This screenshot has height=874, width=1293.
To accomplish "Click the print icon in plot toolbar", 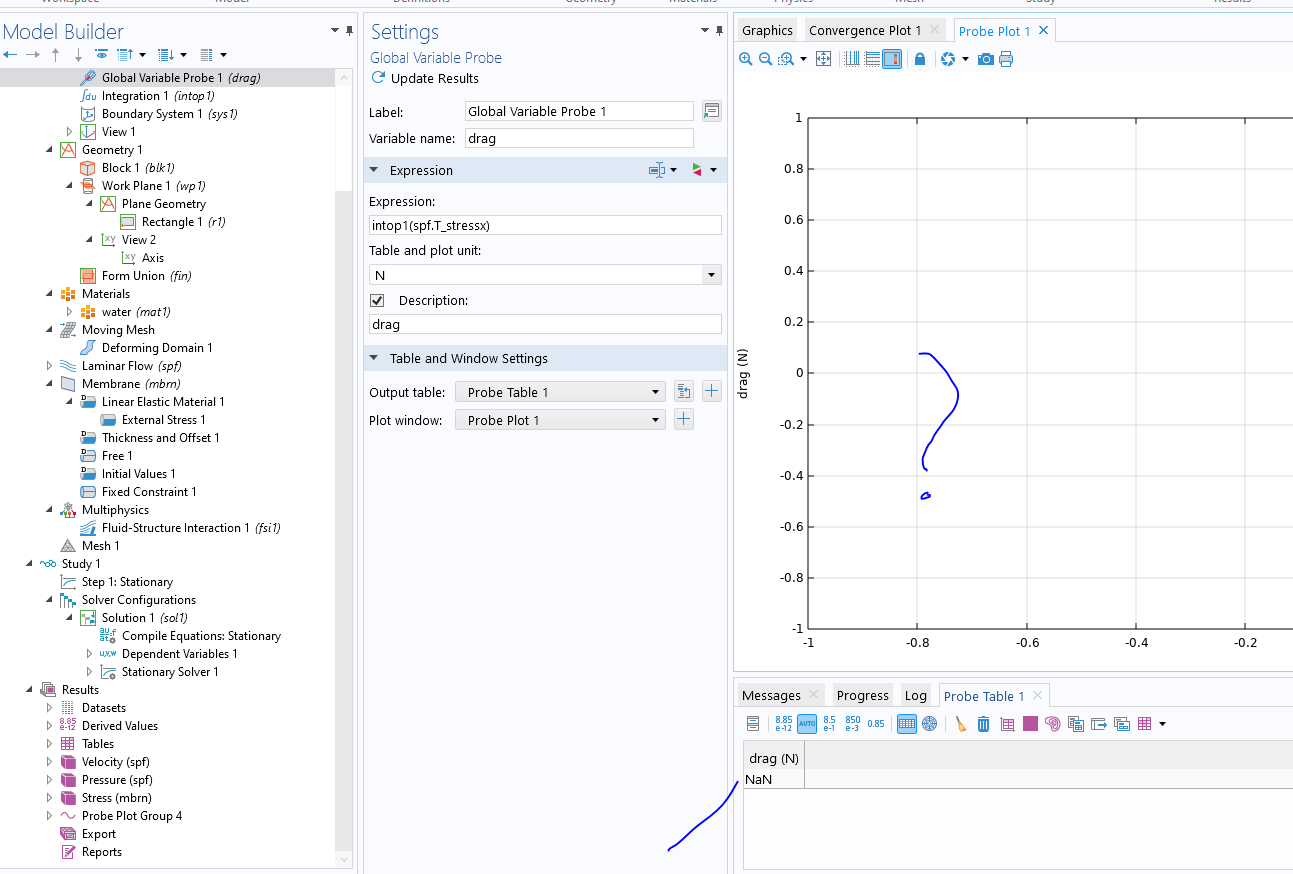I will tap(1006, 59).
